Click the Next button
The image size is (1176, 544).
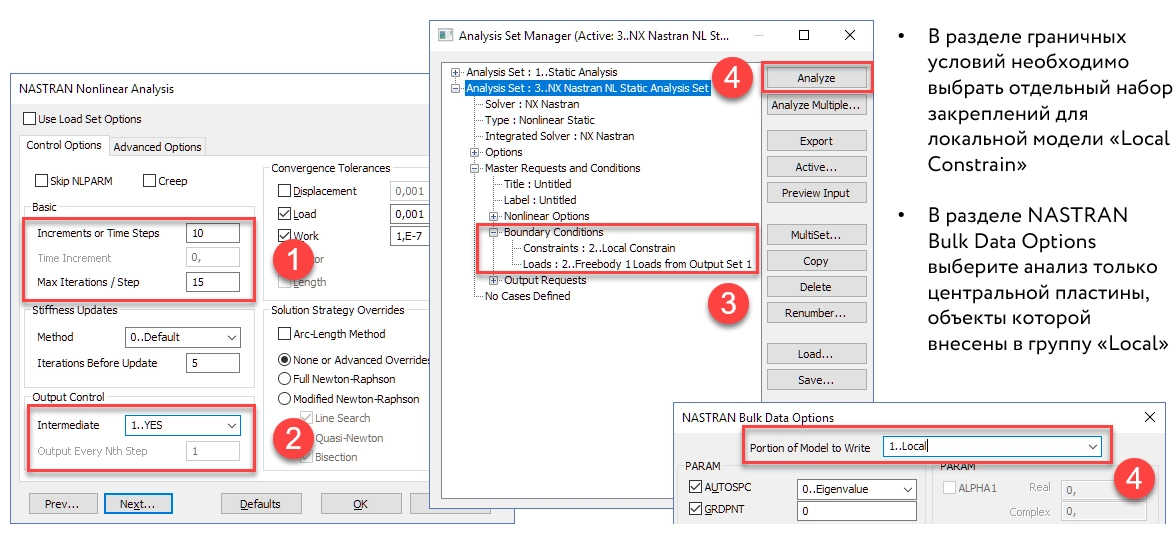137,503
